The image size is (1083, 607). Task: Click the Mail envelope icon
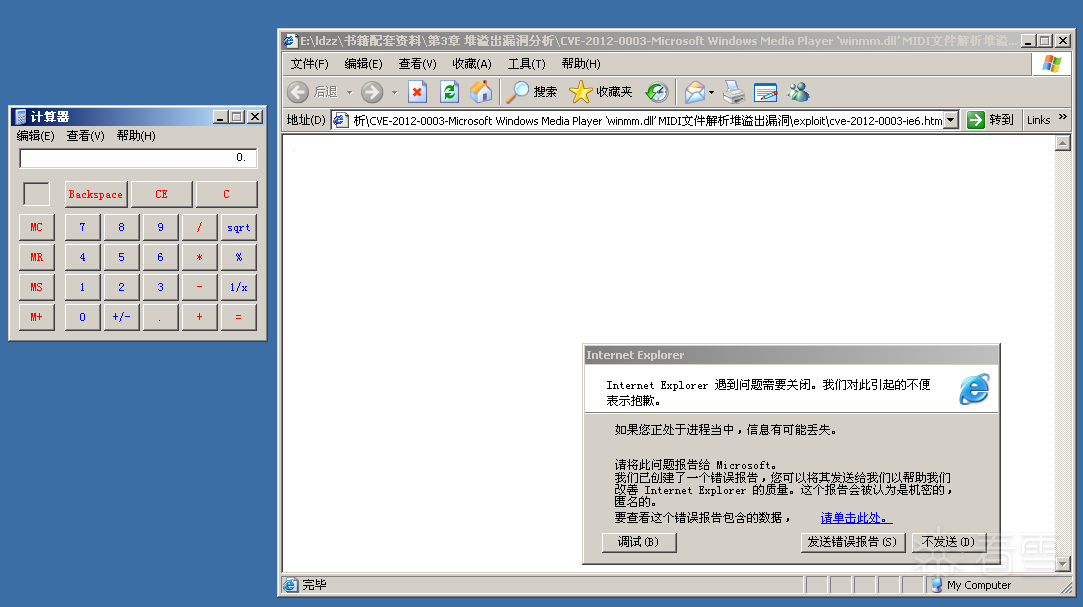pos(695,92)
